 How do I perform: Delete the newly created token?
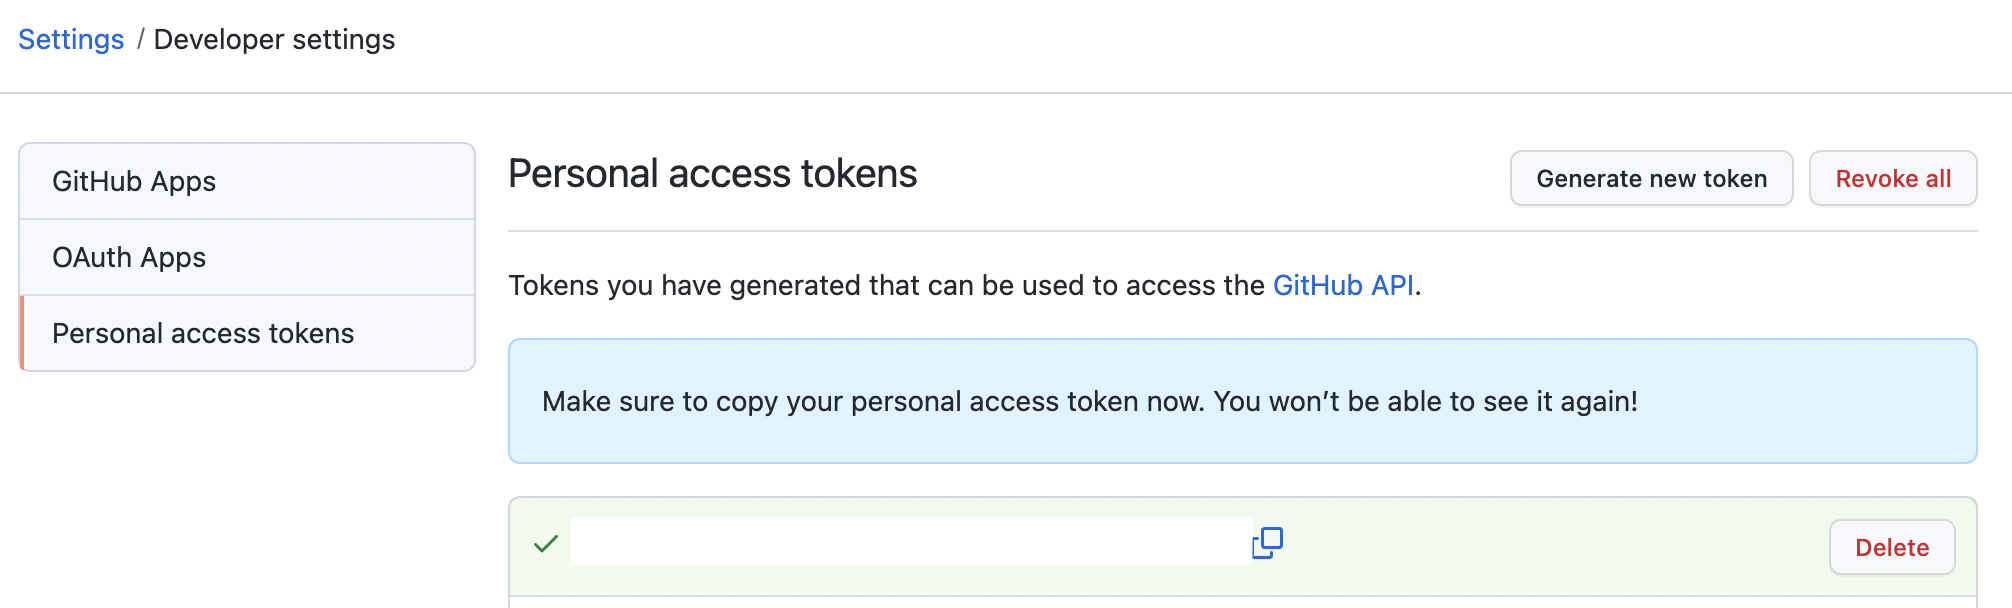(x=1891, y=547)
